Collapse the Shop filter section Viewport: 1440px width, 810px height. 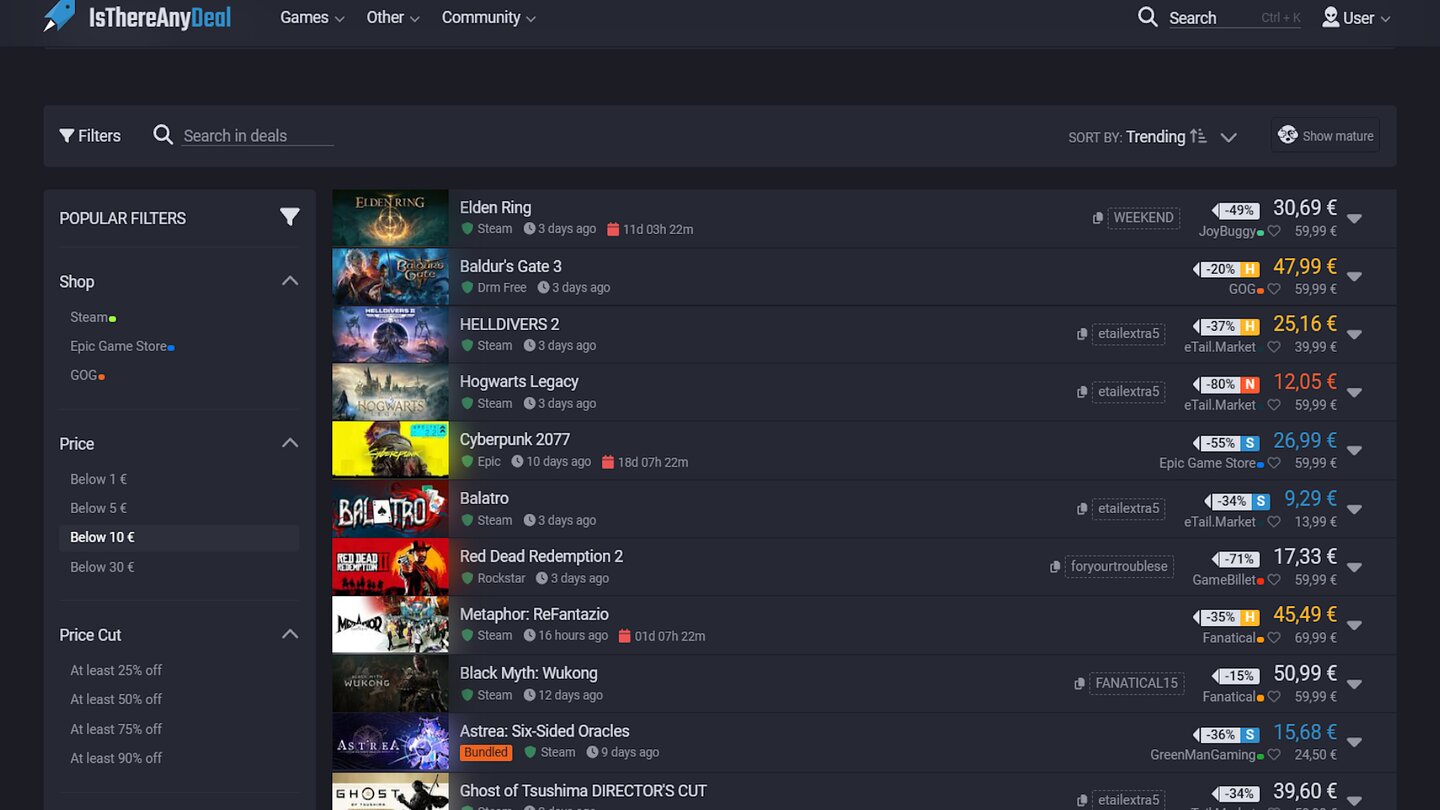[290, 281]
